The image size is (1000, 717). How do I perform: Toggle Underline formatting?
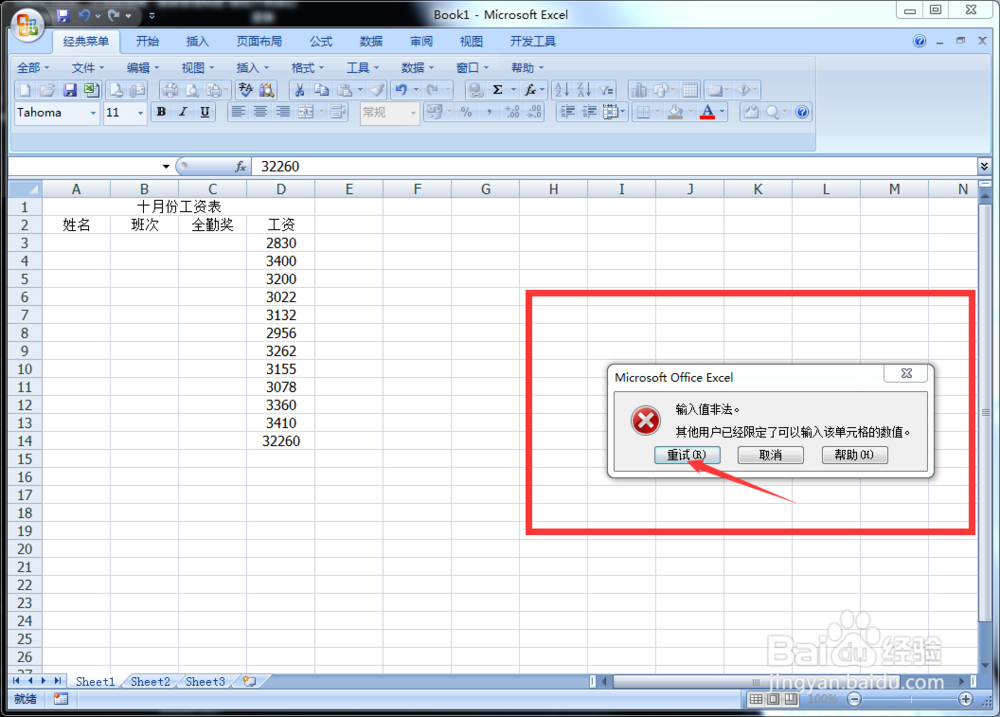coord(205,112)
